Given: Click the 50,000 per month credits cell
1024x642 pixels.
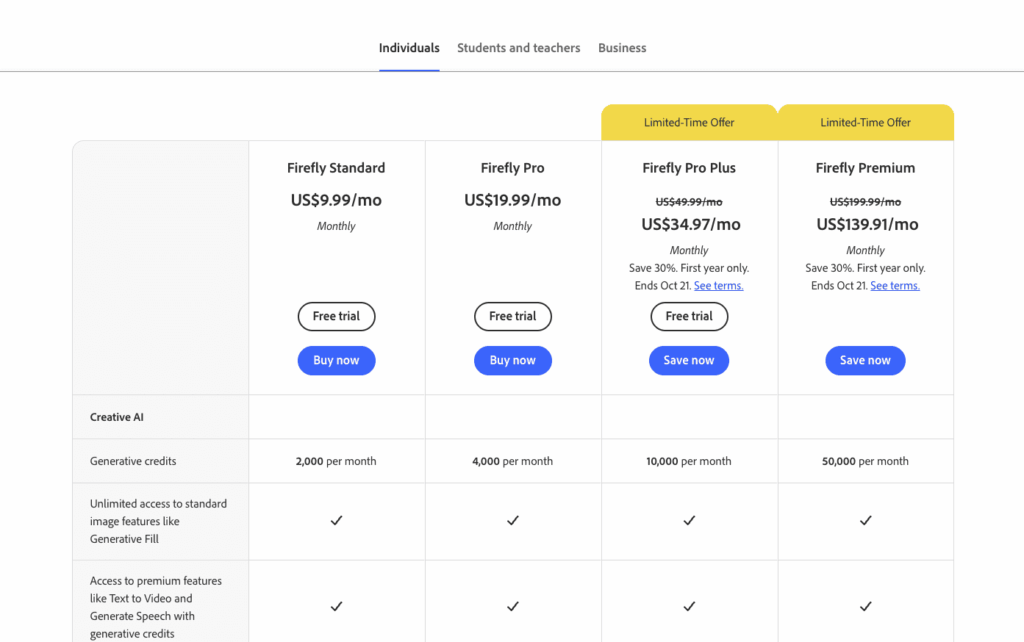Looking at the screenshot, I should (865, 461).
